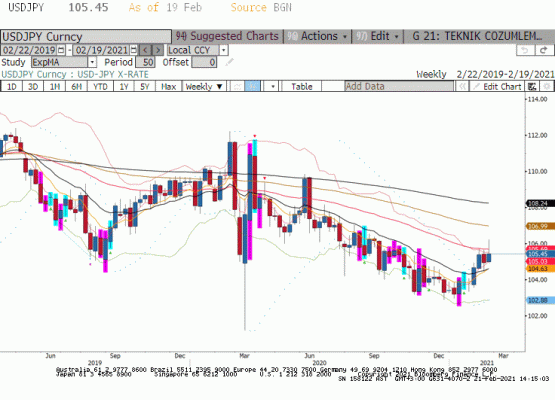
Task: Click the blue 105.45 last price label
Action: point(540,254)
